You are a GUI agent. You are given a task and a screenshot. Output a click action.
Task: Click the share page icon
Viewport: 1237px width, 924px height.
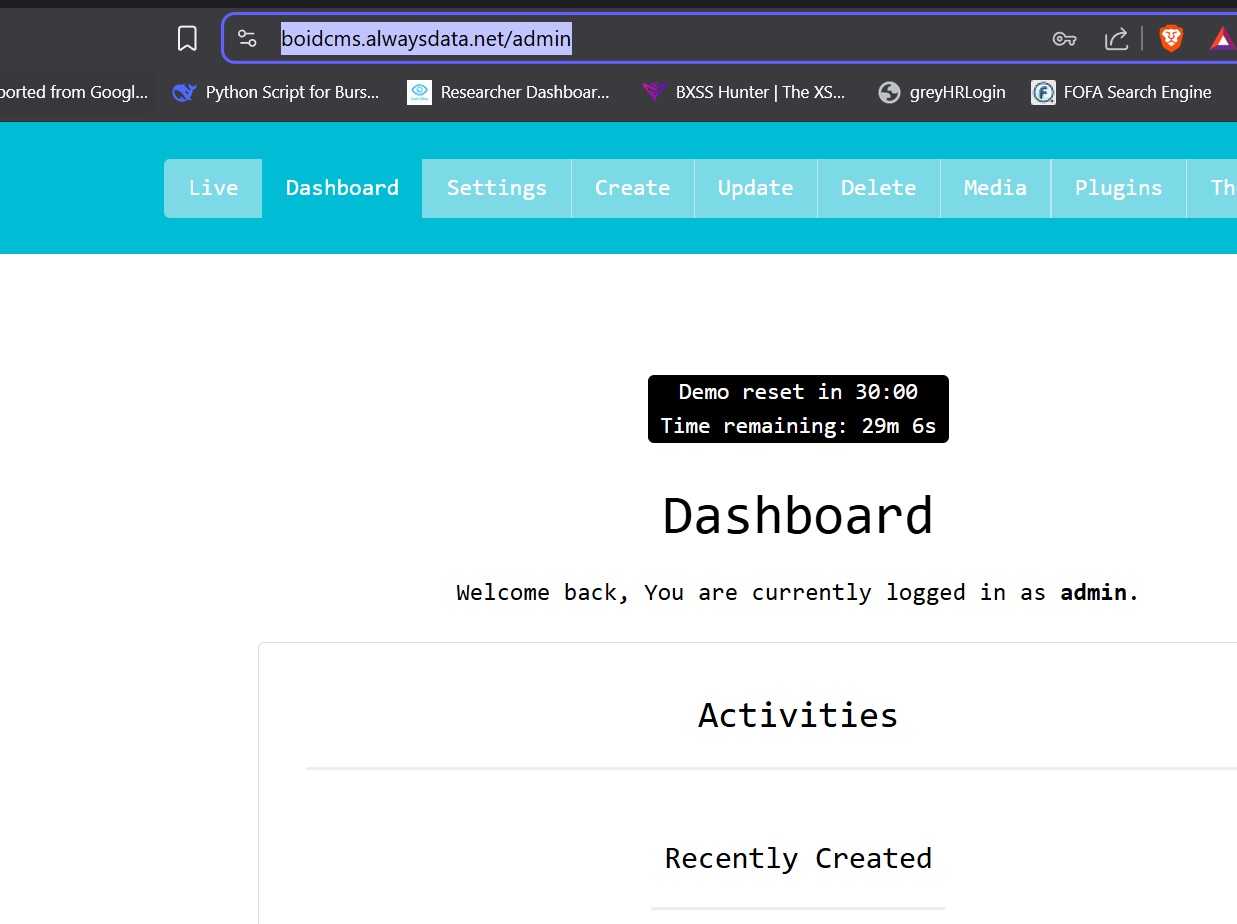[1116, 39]
